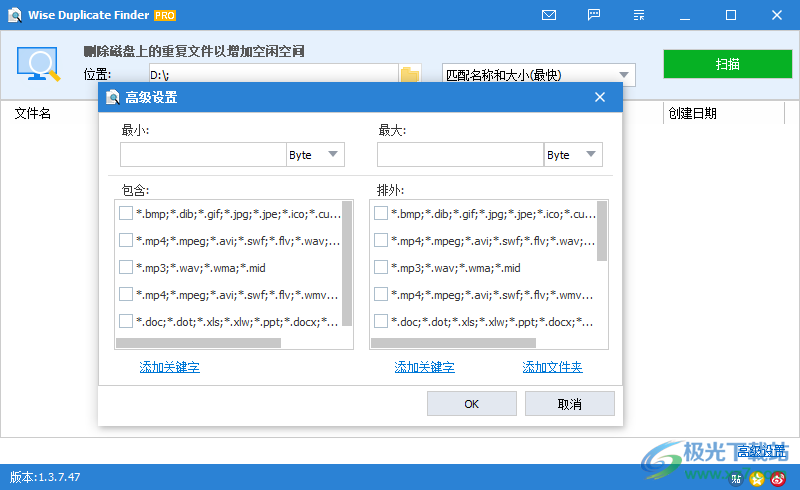The image size is (800, 490).
Task: Click the star favorite icon in status bar
Action: (x=757, y=479)
